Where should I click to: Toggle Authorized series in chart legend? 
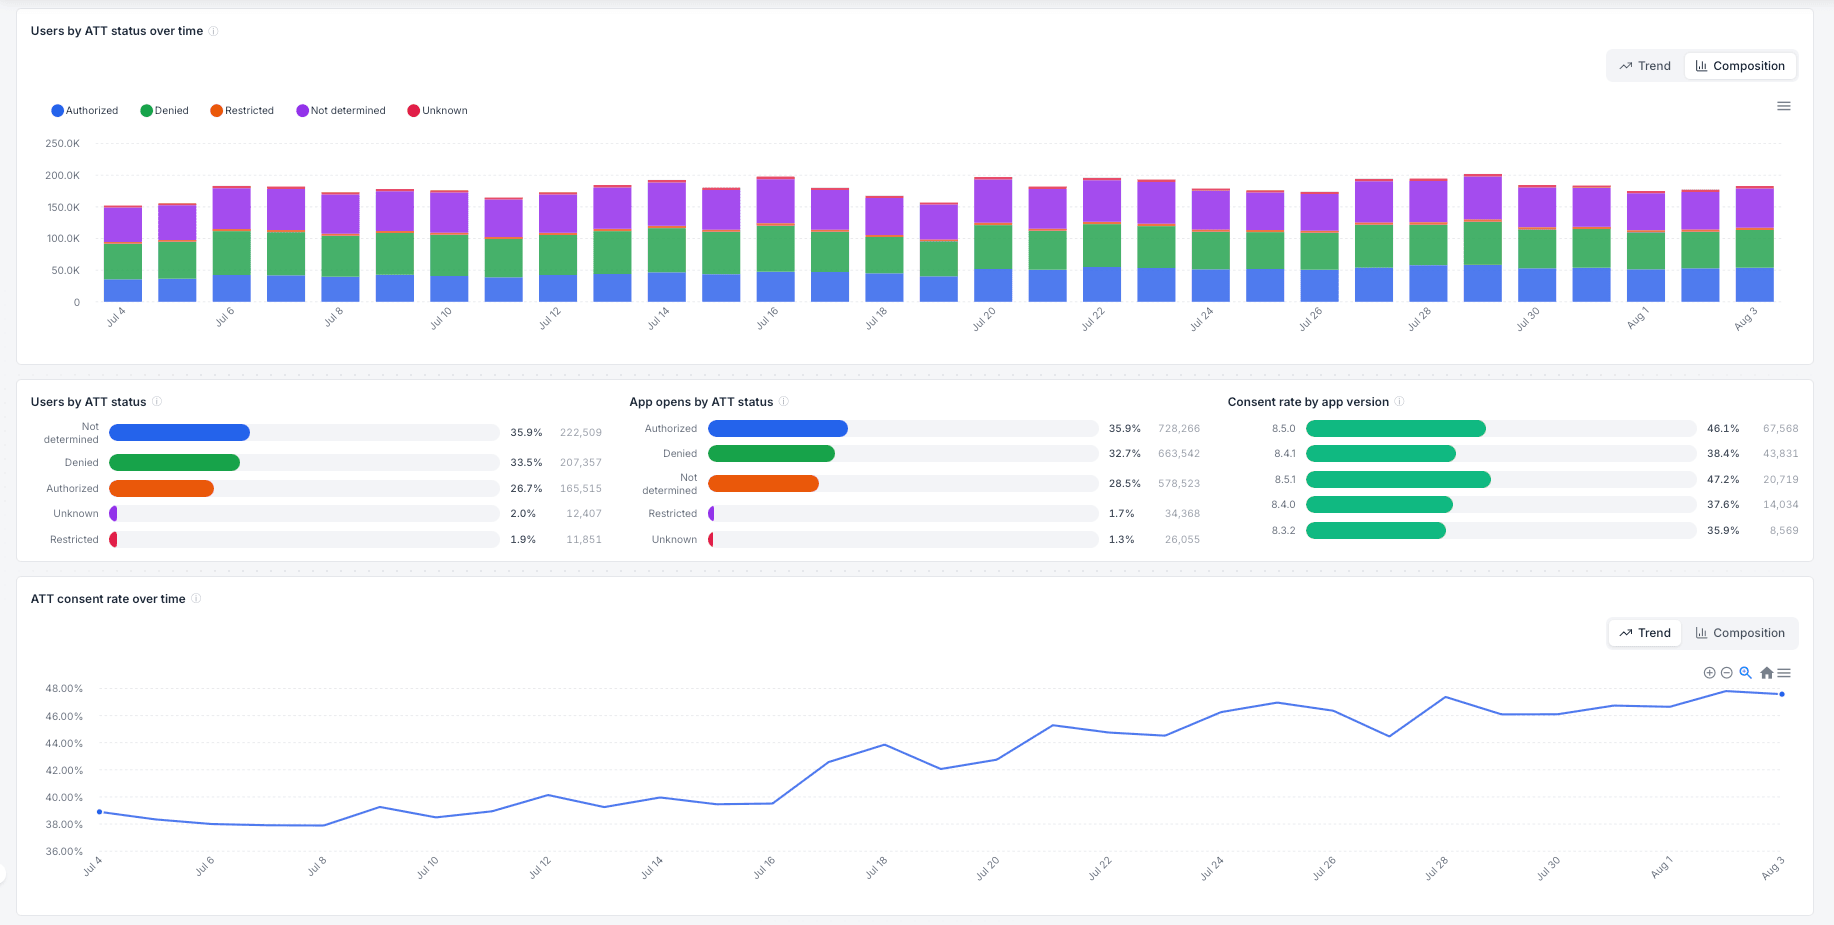click(x=85, y=111)
